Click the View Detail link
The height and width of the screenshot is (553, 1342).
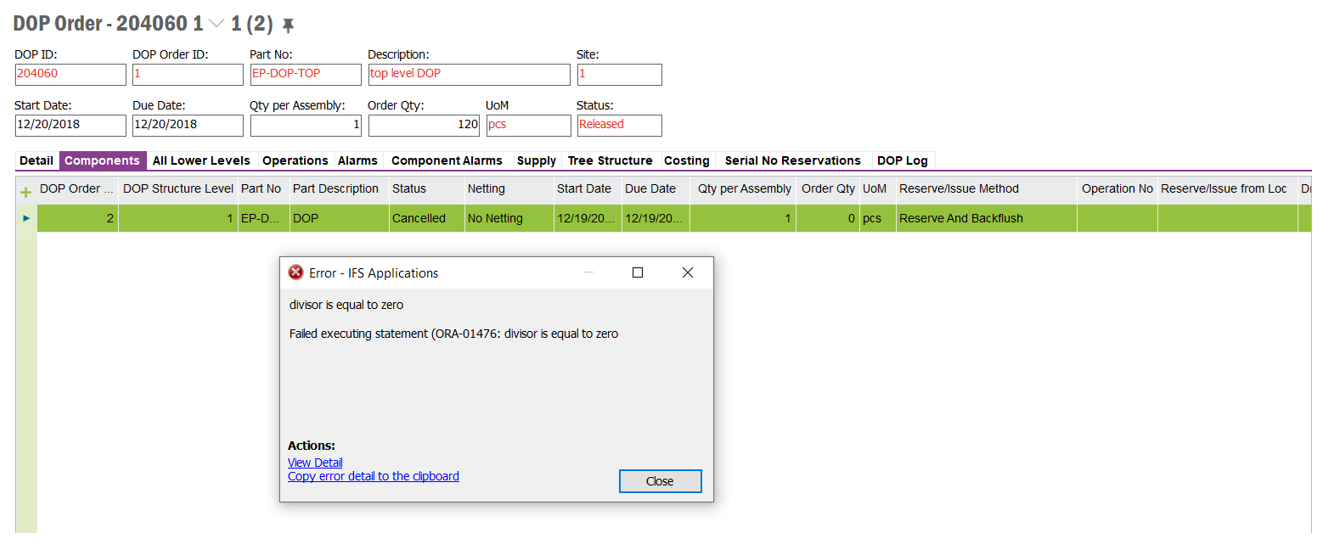tap(315, 462)
